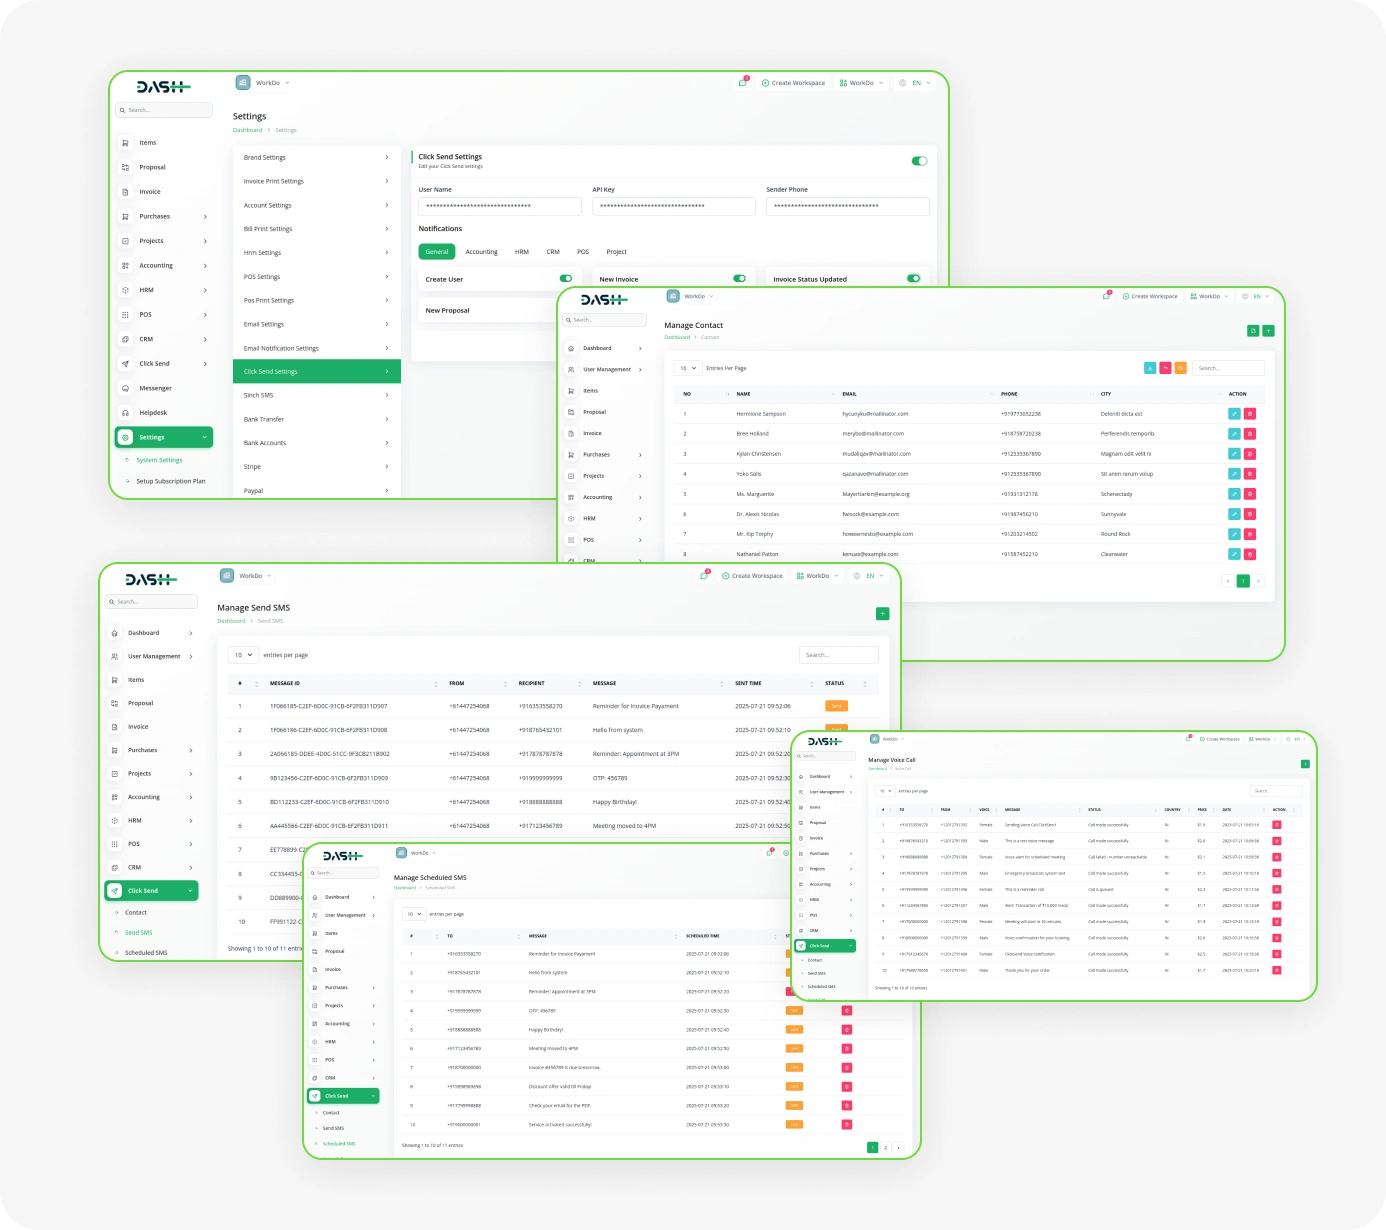Expand Brand Settings in the settings list
Screen dimensions: 1386x1230
pos(316,158)
